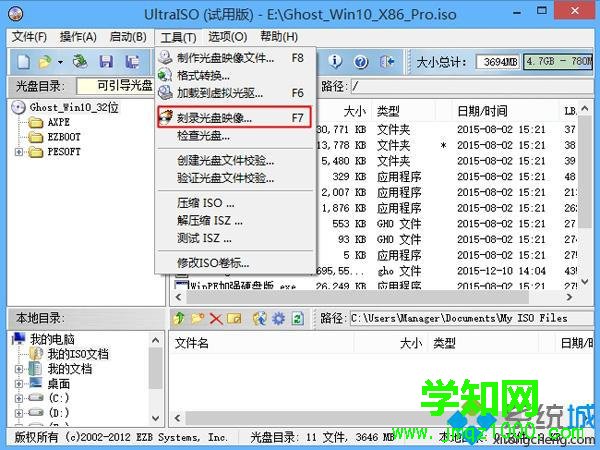Expand the 我的文档 tree node

18,369
